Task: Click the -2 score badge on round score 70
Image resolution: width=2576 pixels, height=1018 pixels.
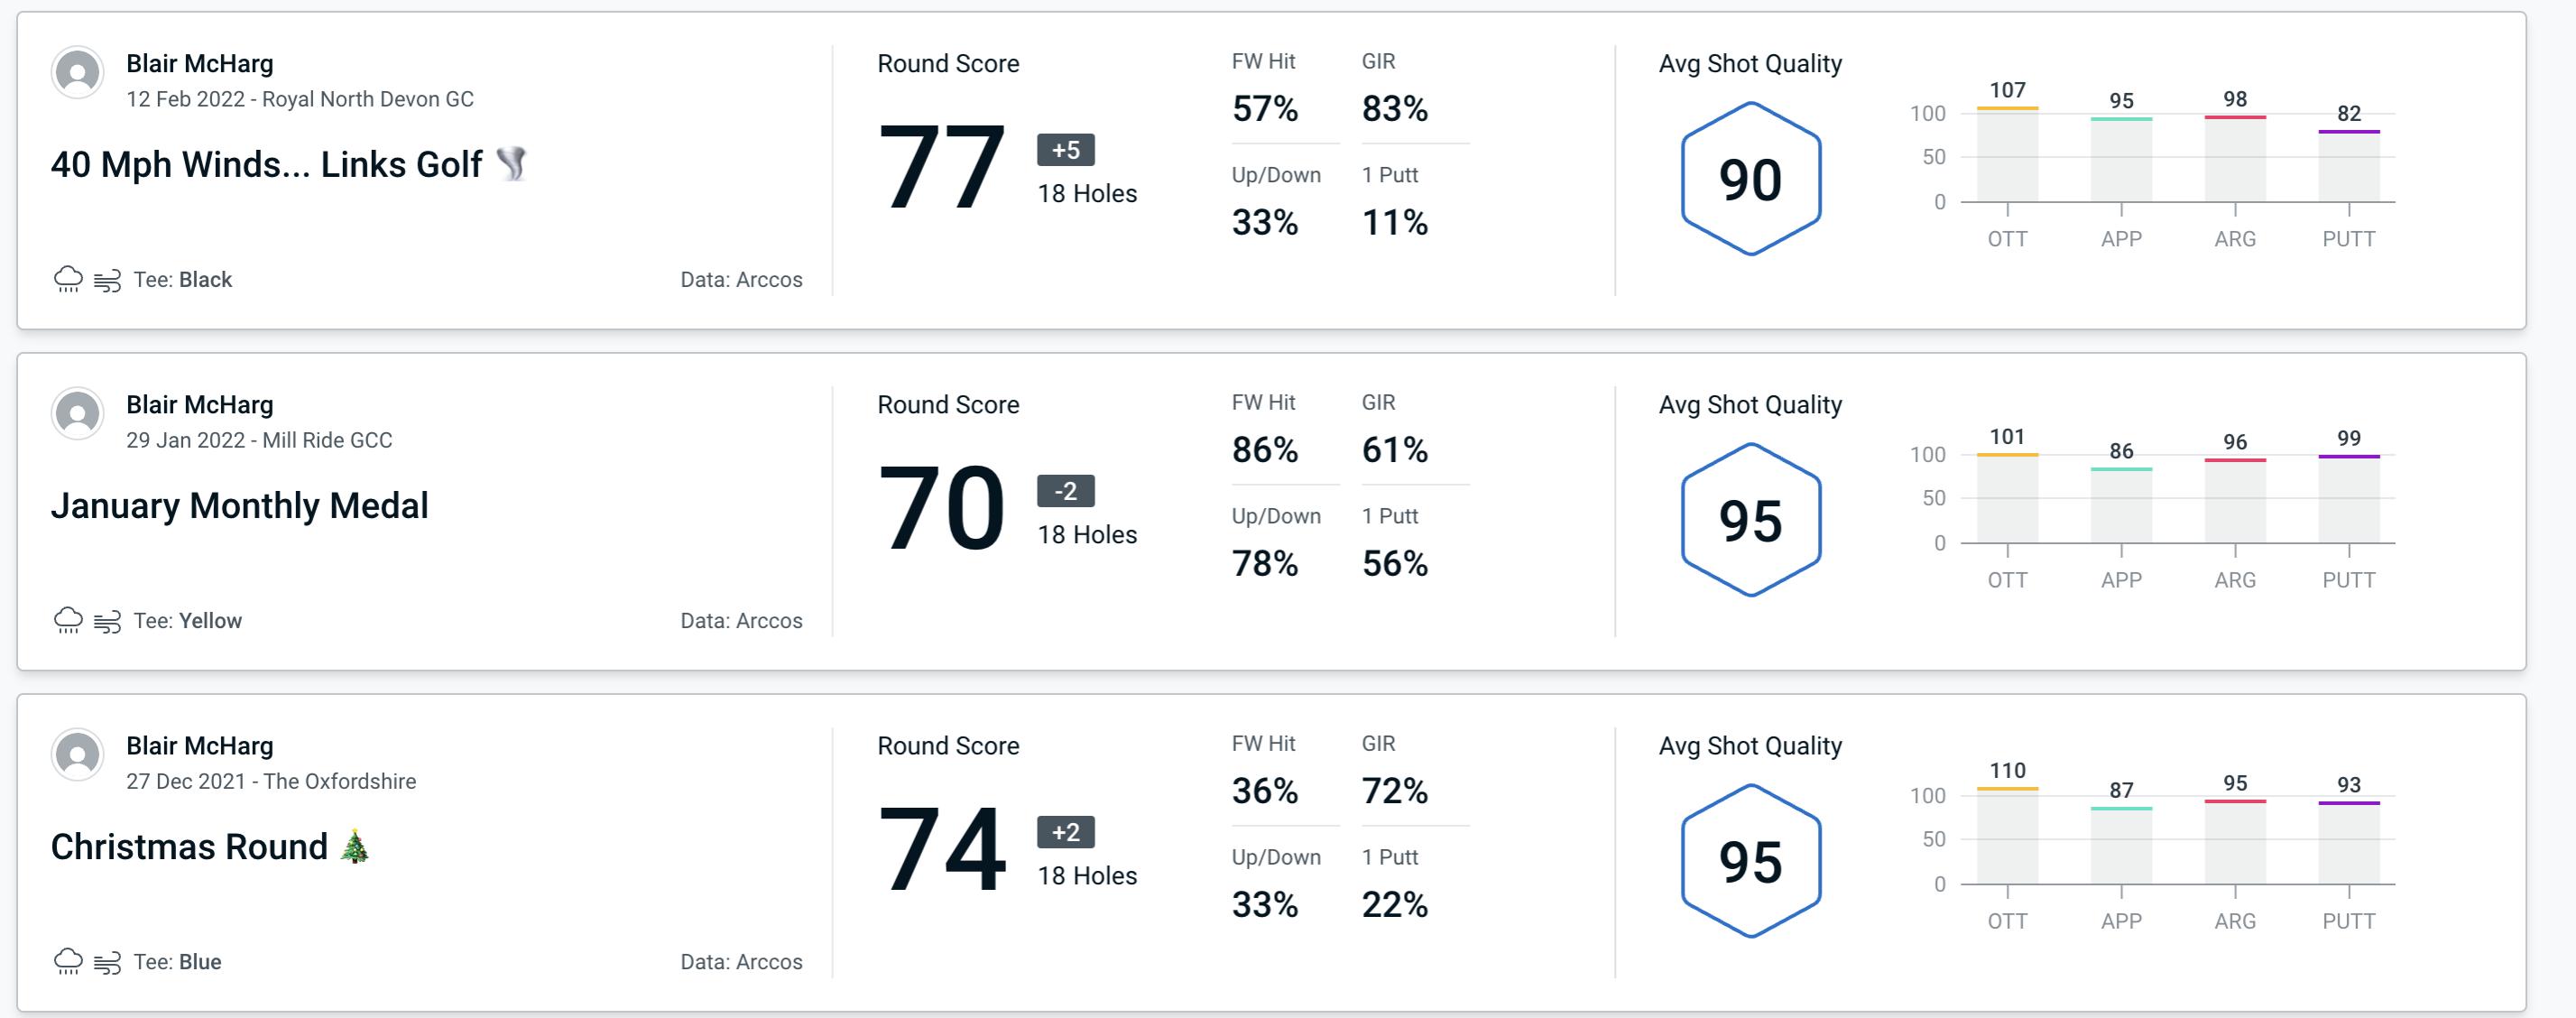Action: pos(1059,489)
